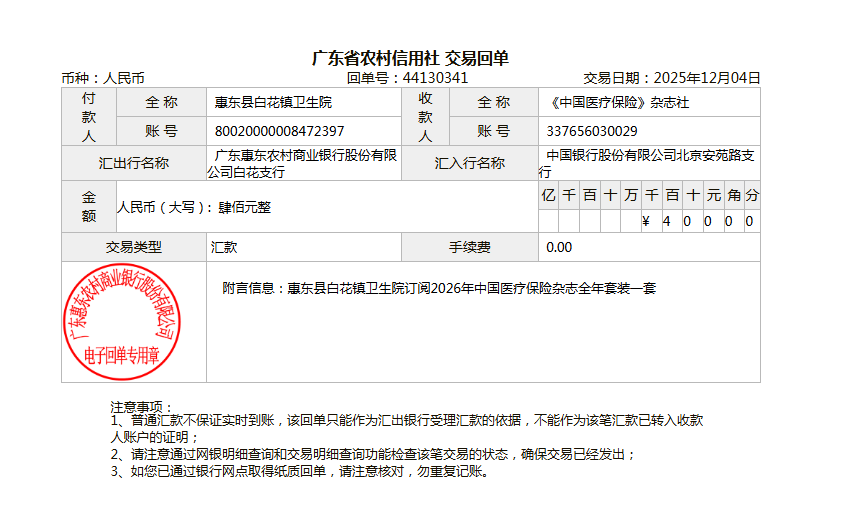Select the amount in words 肆佰元整
Image resolution: width=843 pixels, height=515 pixels.
coord(244,208)
